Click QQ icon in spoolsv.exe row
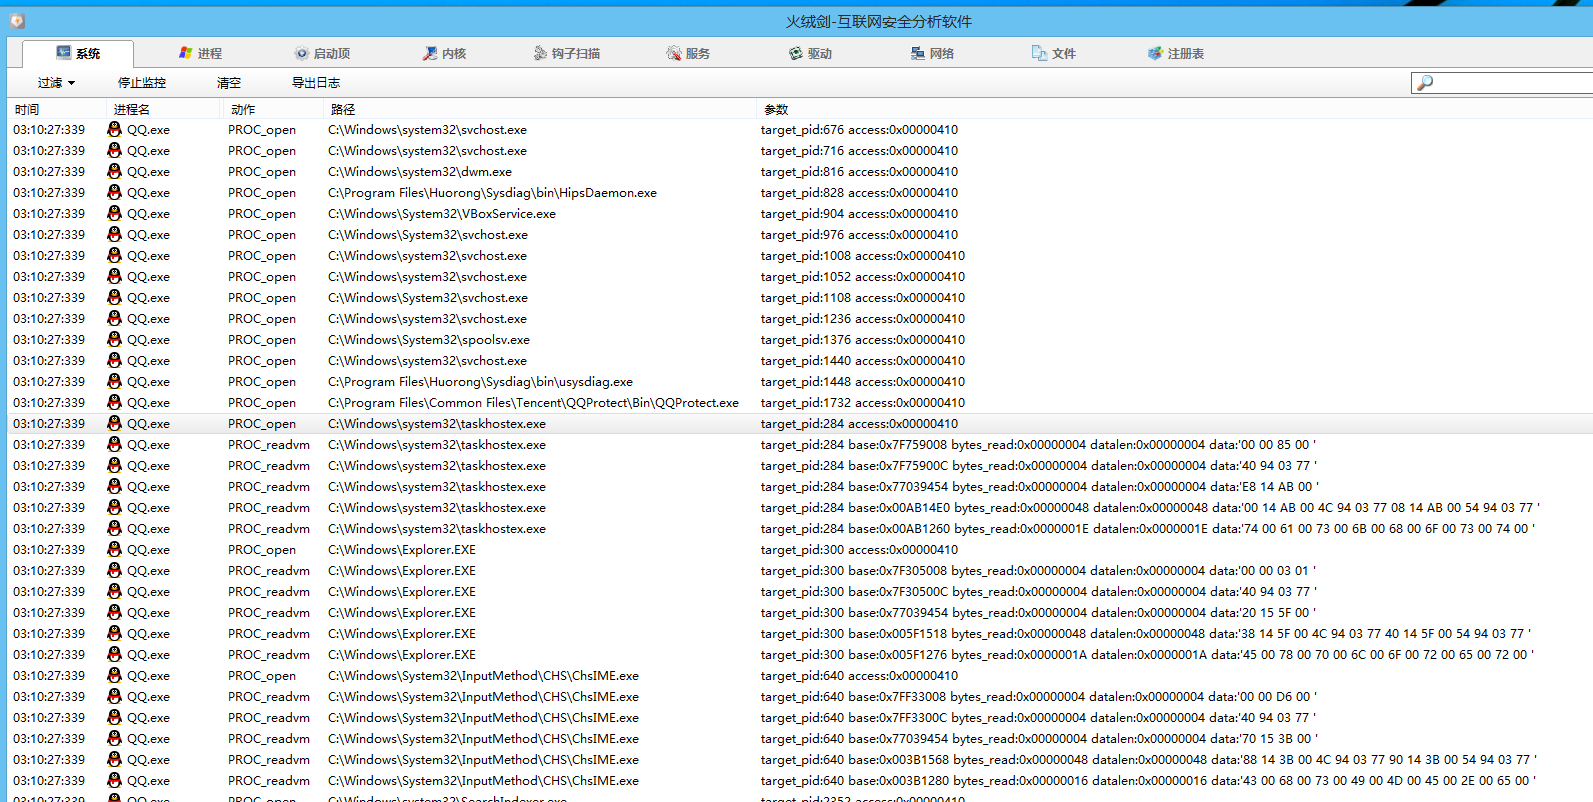1593x802 pixels. pos(115,339)
